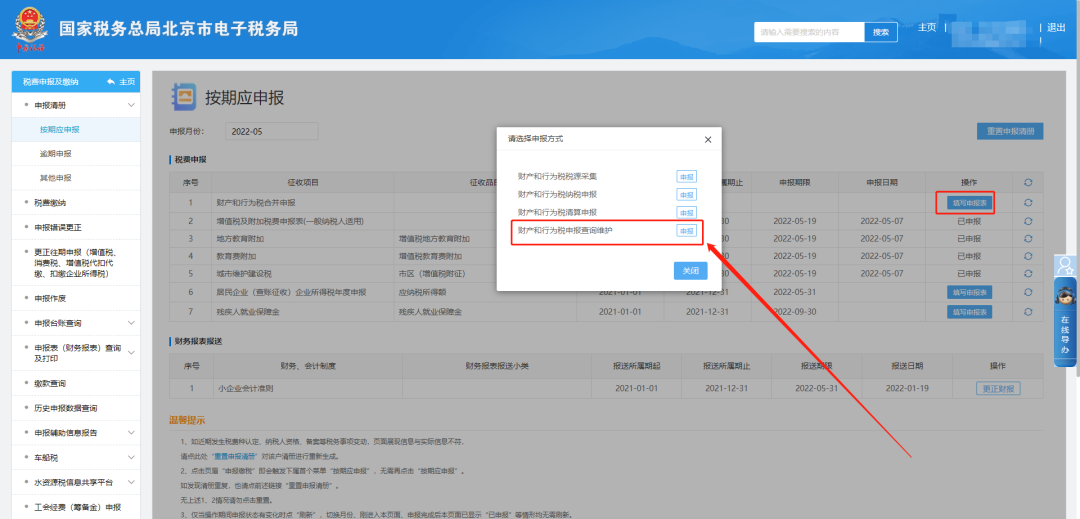This screenshot has width=1080, height=519.
Task: Click the user avatar icon on right edge
Action: pos(1066,264)
